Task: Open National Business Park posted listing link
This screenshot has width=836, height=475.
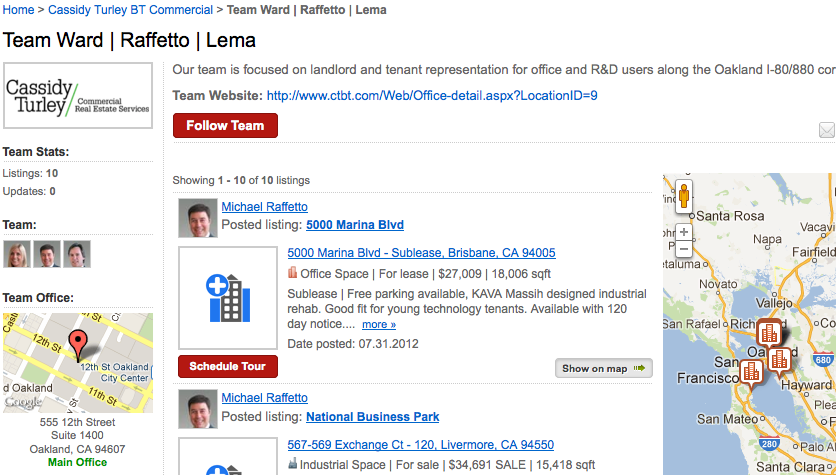Action: (373, 417)
